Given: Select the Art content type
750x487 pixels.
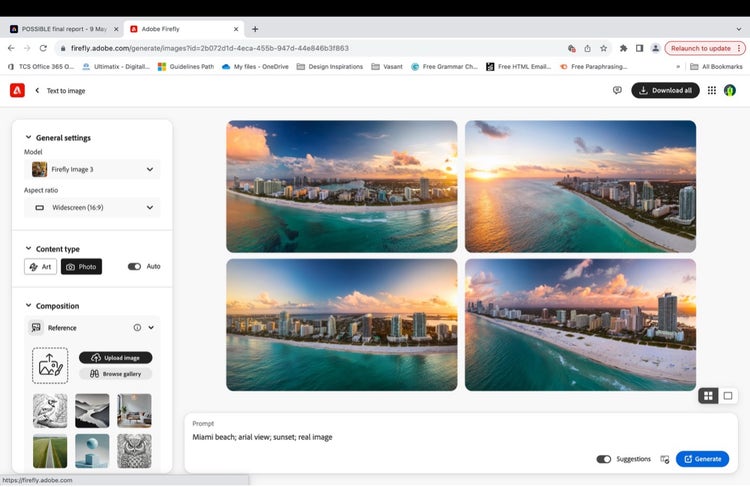Looking at the screenshot, I should coord(41,267).
